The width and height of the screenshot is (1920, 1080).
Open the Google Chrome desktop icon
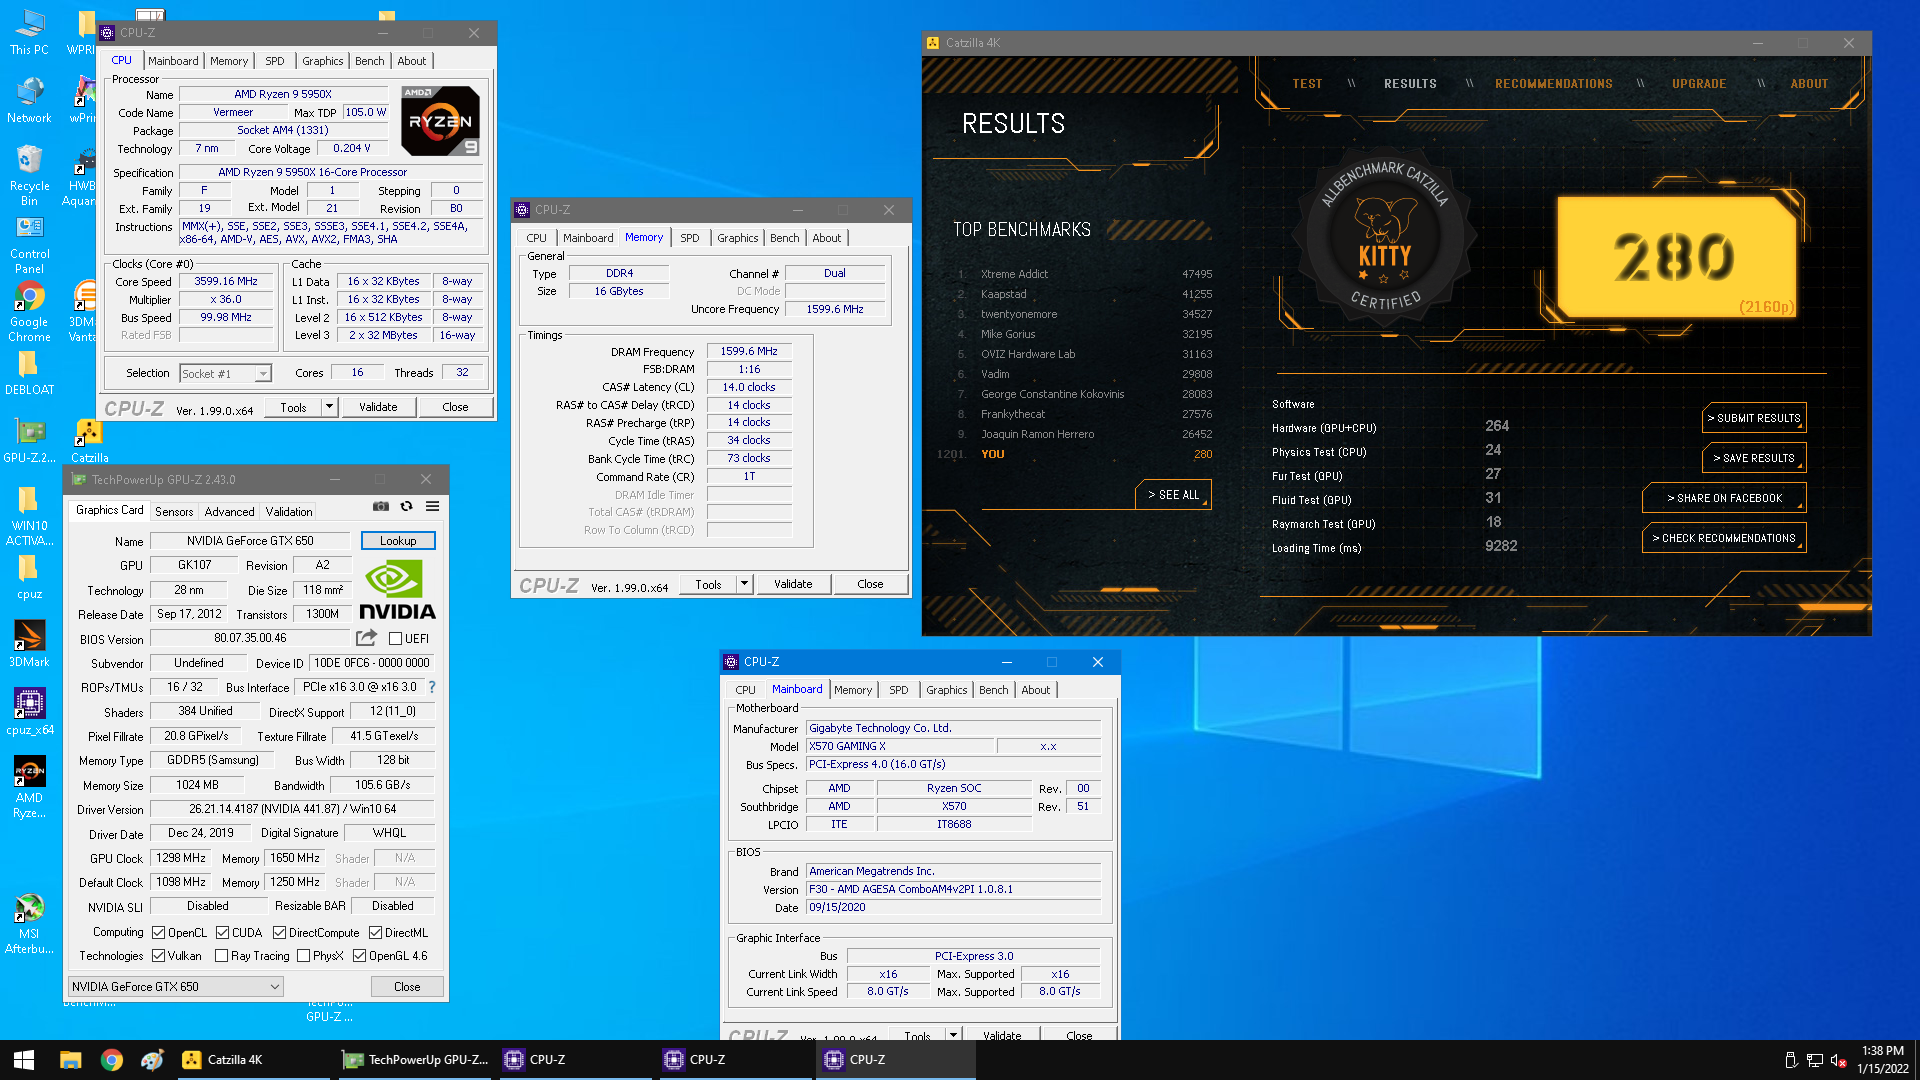tap(29, 312)
